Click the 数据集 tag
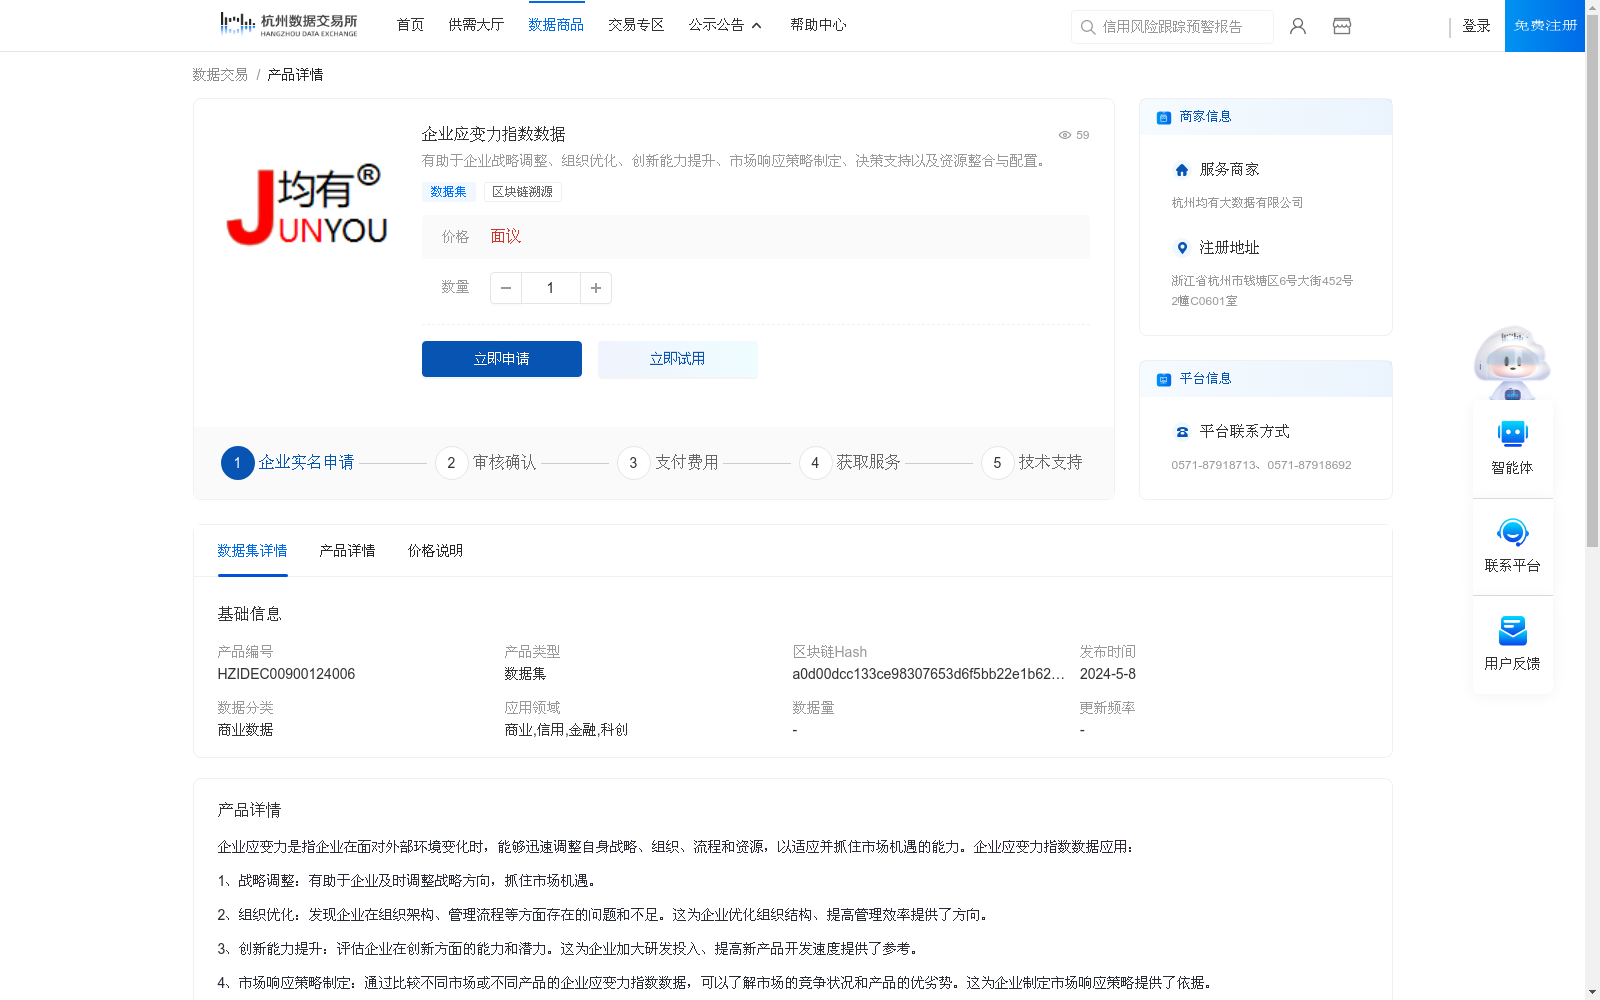 pos(448,192)
